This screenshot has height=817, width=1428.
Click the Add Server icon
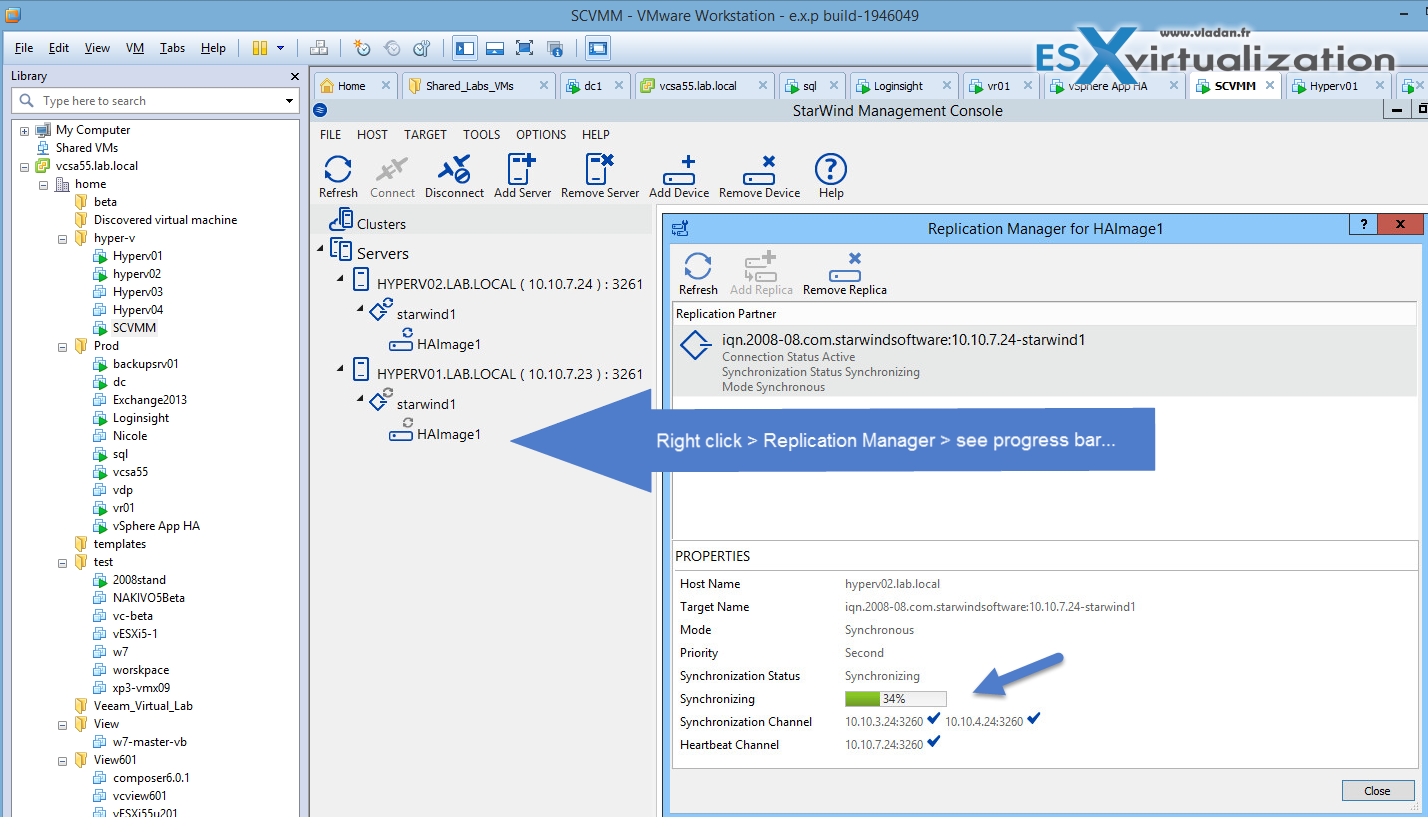click(x=522, y=169)
